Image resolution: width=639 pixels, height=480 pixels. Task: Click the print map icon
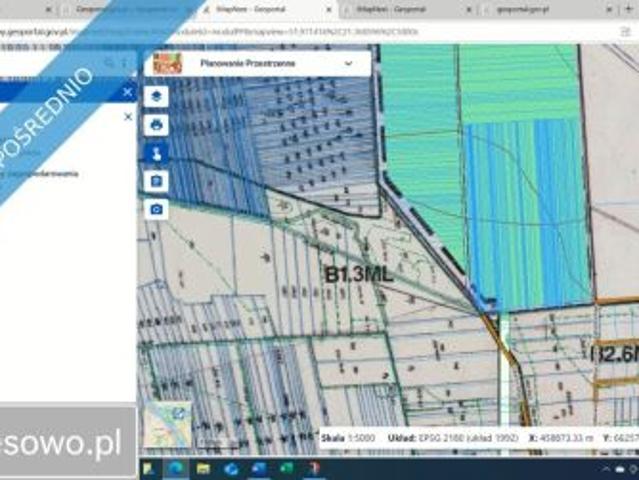[x=156, y=125]
